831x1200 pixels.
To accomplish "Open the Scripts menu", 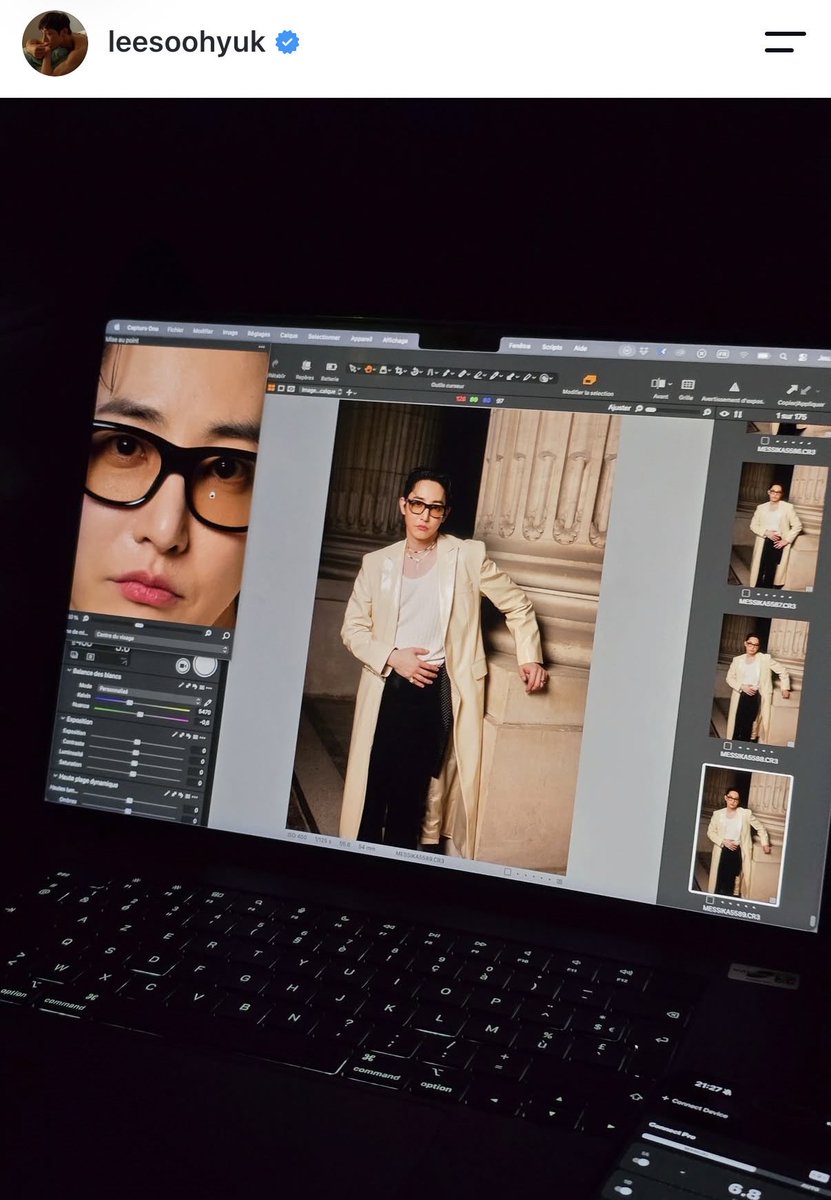I will pyautogui.click(x=552, y=347).
